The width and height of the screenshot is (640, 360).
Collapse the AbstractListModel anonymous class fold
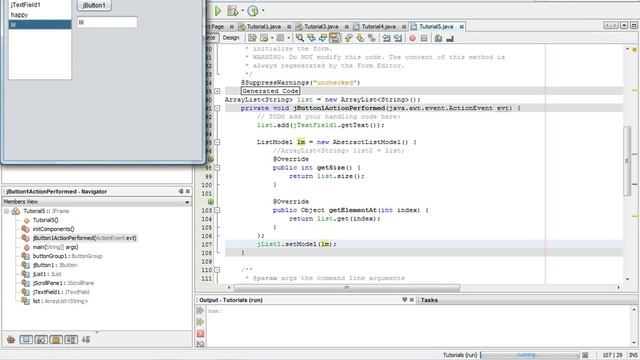tap(217, 142)
